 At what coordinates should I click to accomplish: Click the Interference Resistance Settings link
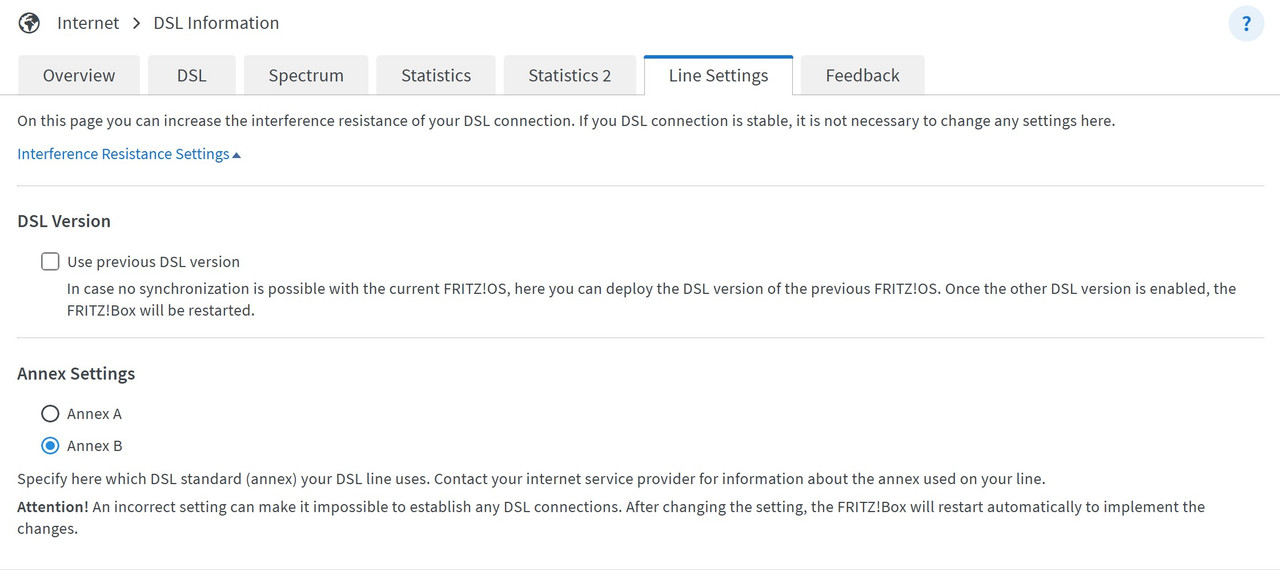(x=123, y=154)
